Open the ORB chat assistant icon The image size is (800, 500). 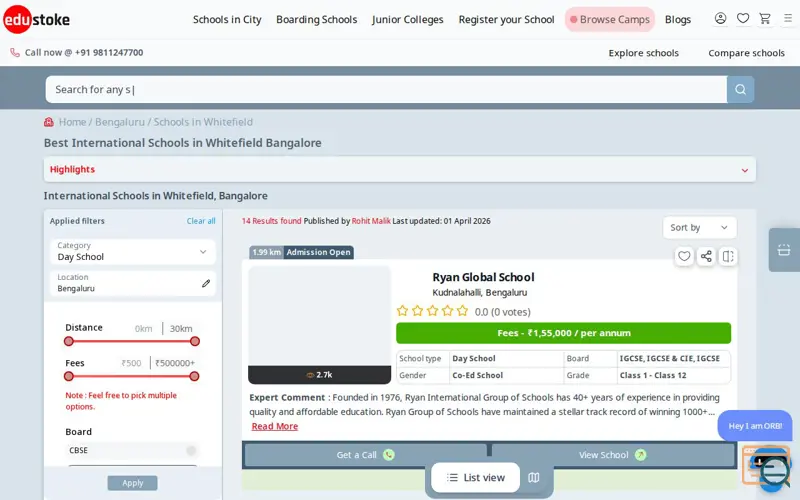(x=767, y=467)
